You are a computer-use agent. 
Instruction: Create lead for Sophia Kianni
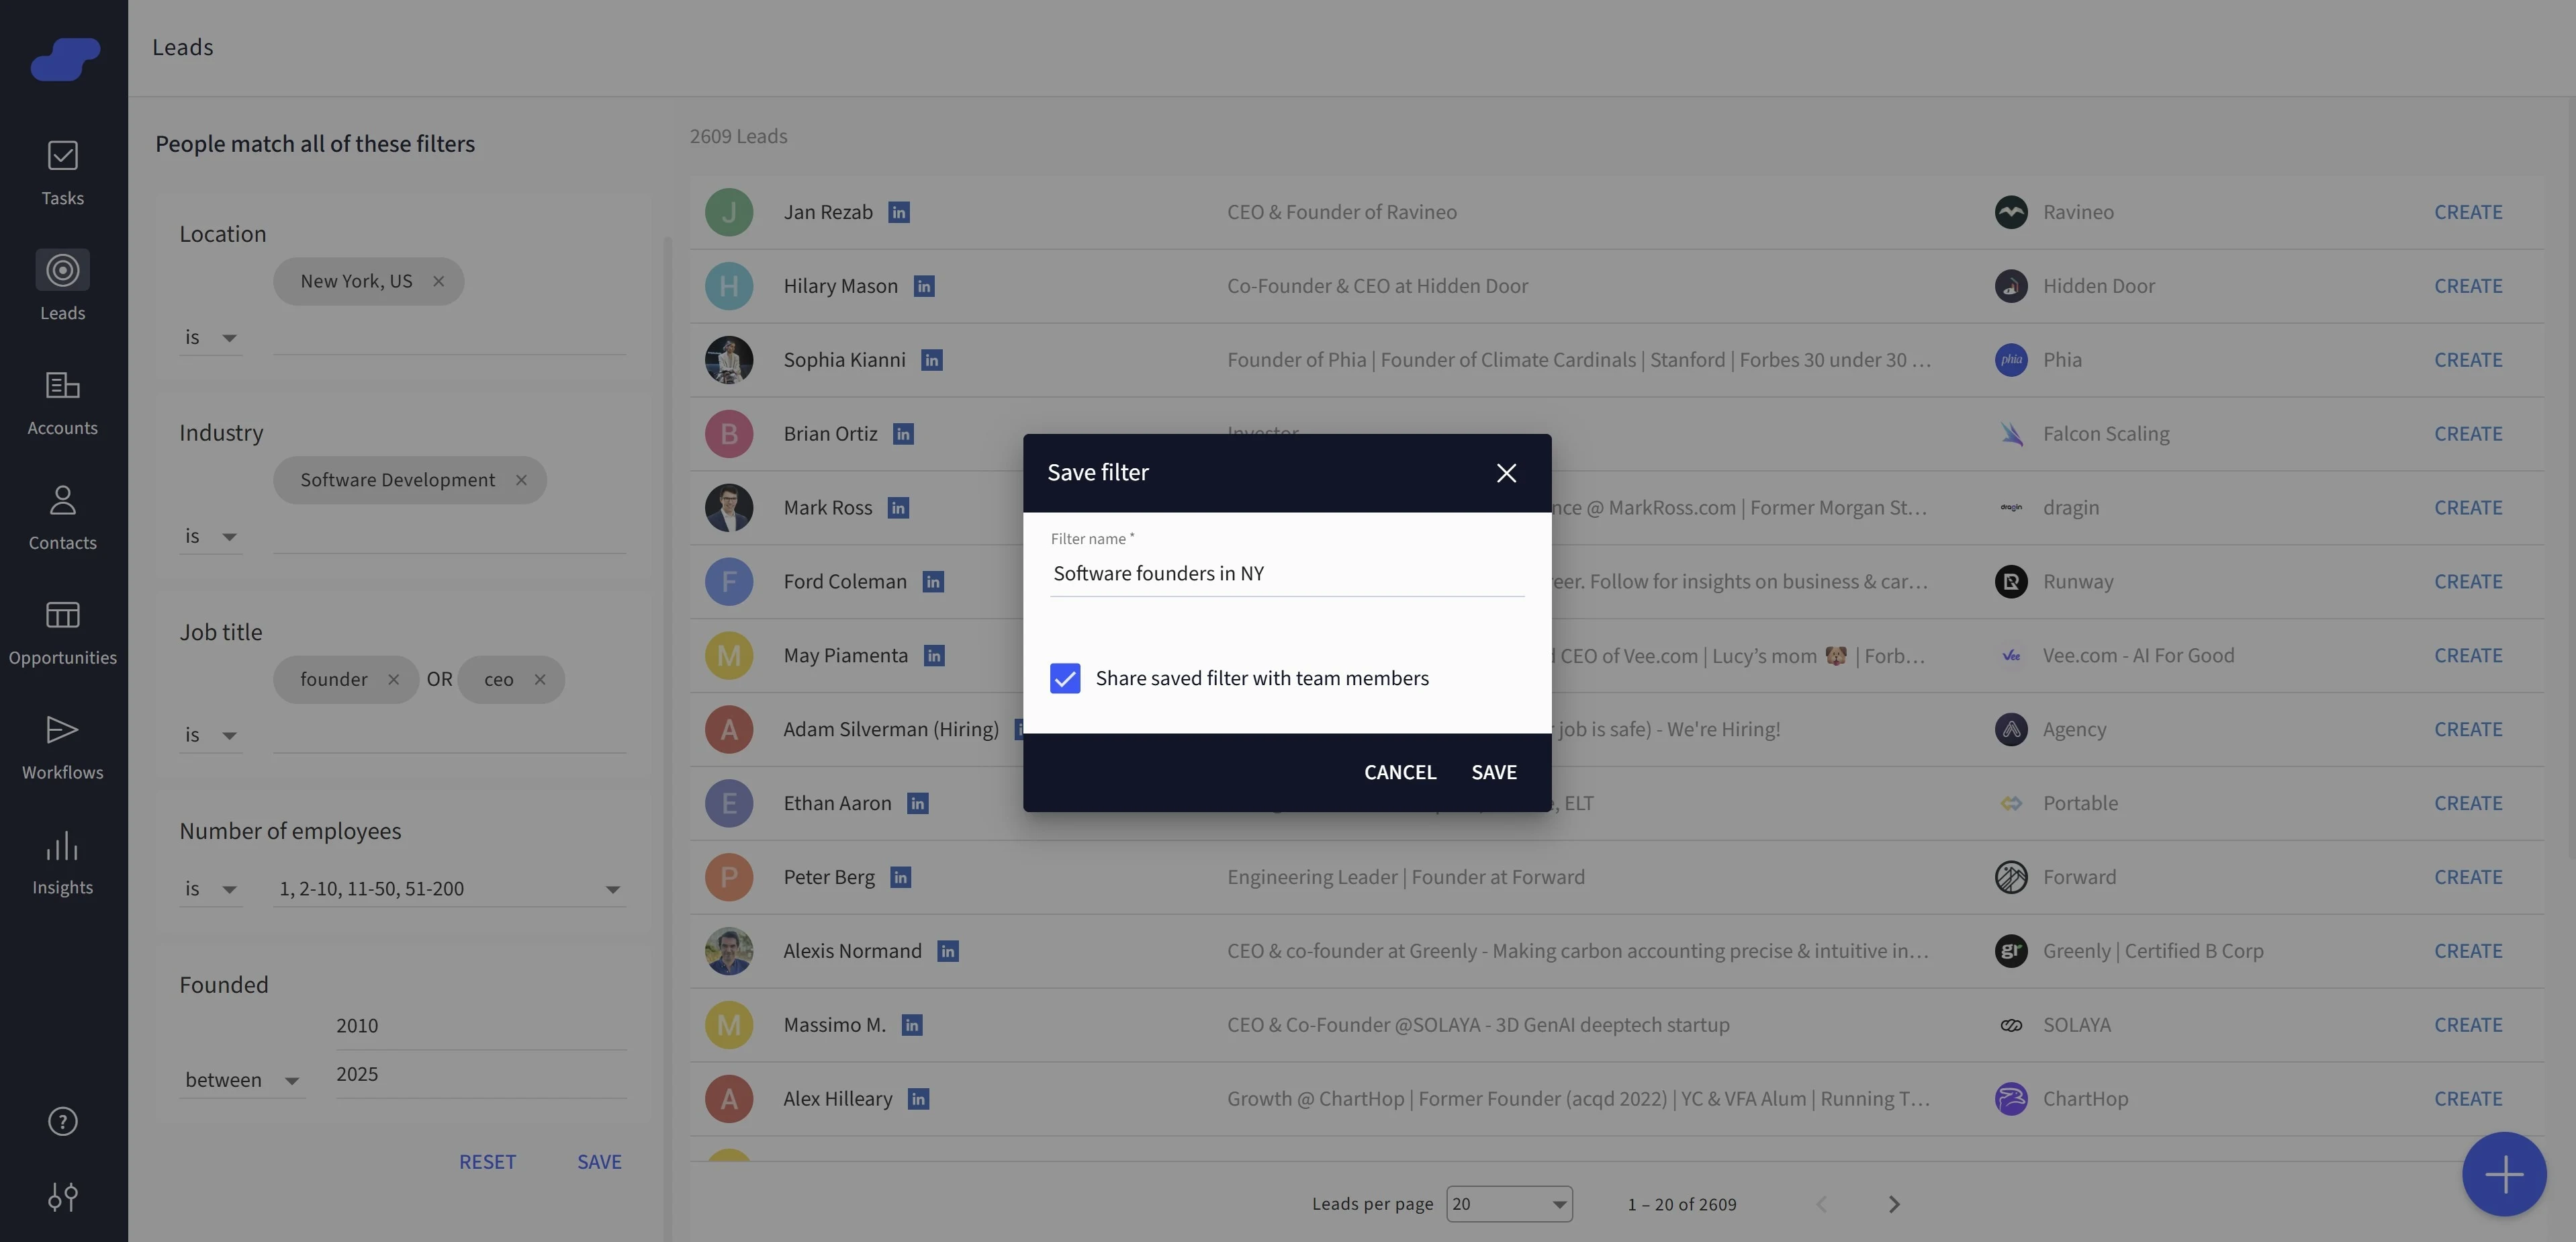(2468, 360)
